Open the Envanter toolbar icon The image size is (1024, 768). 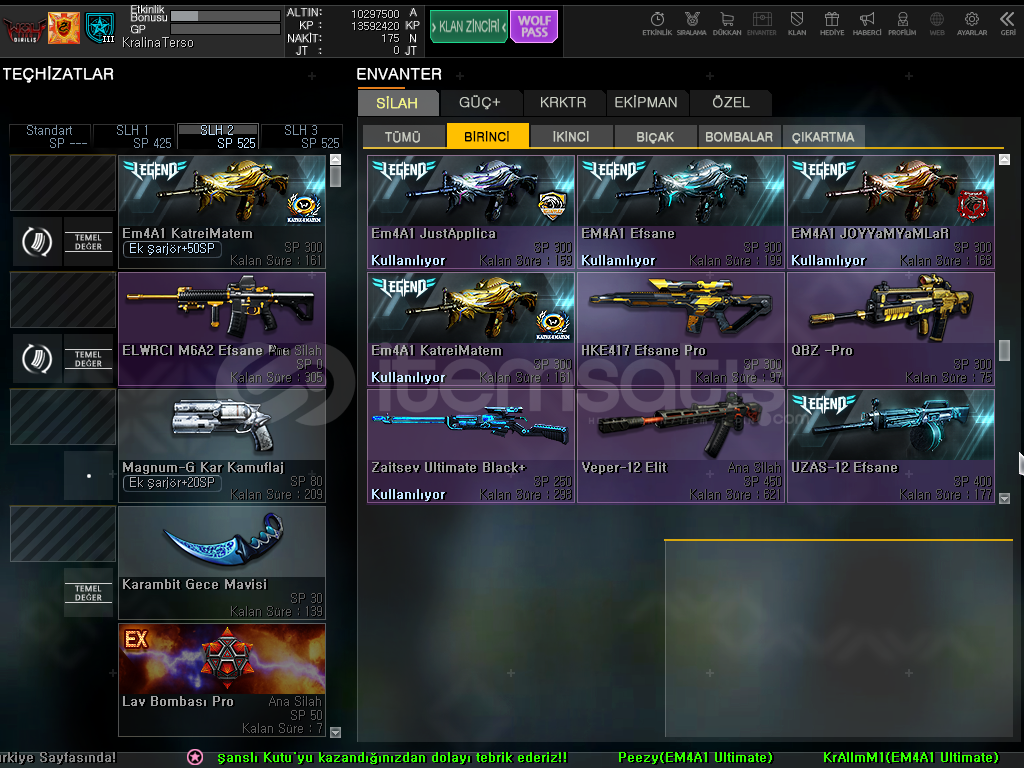click(761, 24)
